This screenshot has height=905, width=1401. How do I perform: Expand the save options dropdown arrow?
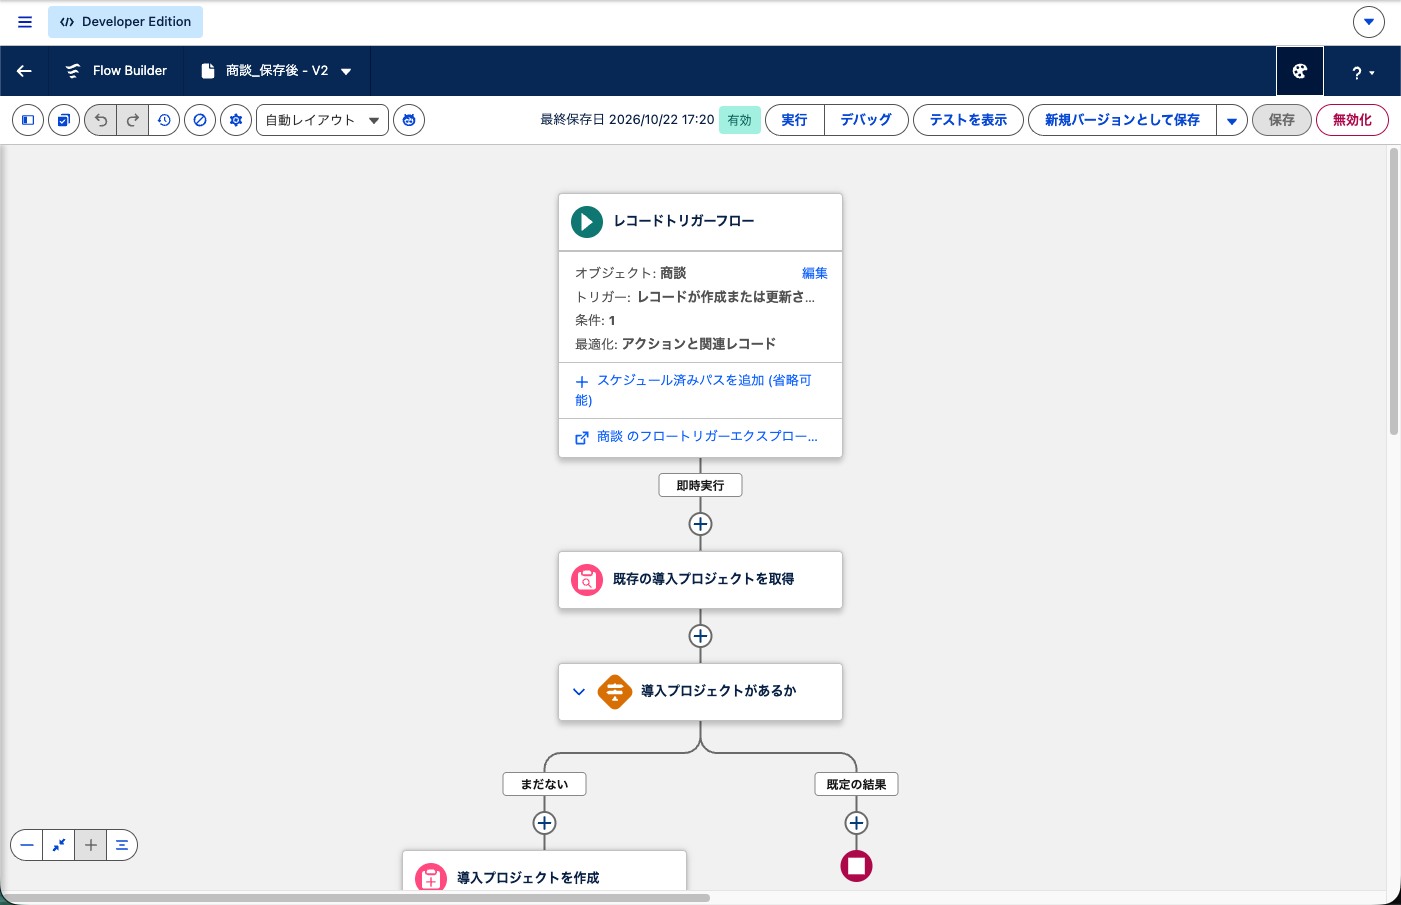pos(1232,120)
